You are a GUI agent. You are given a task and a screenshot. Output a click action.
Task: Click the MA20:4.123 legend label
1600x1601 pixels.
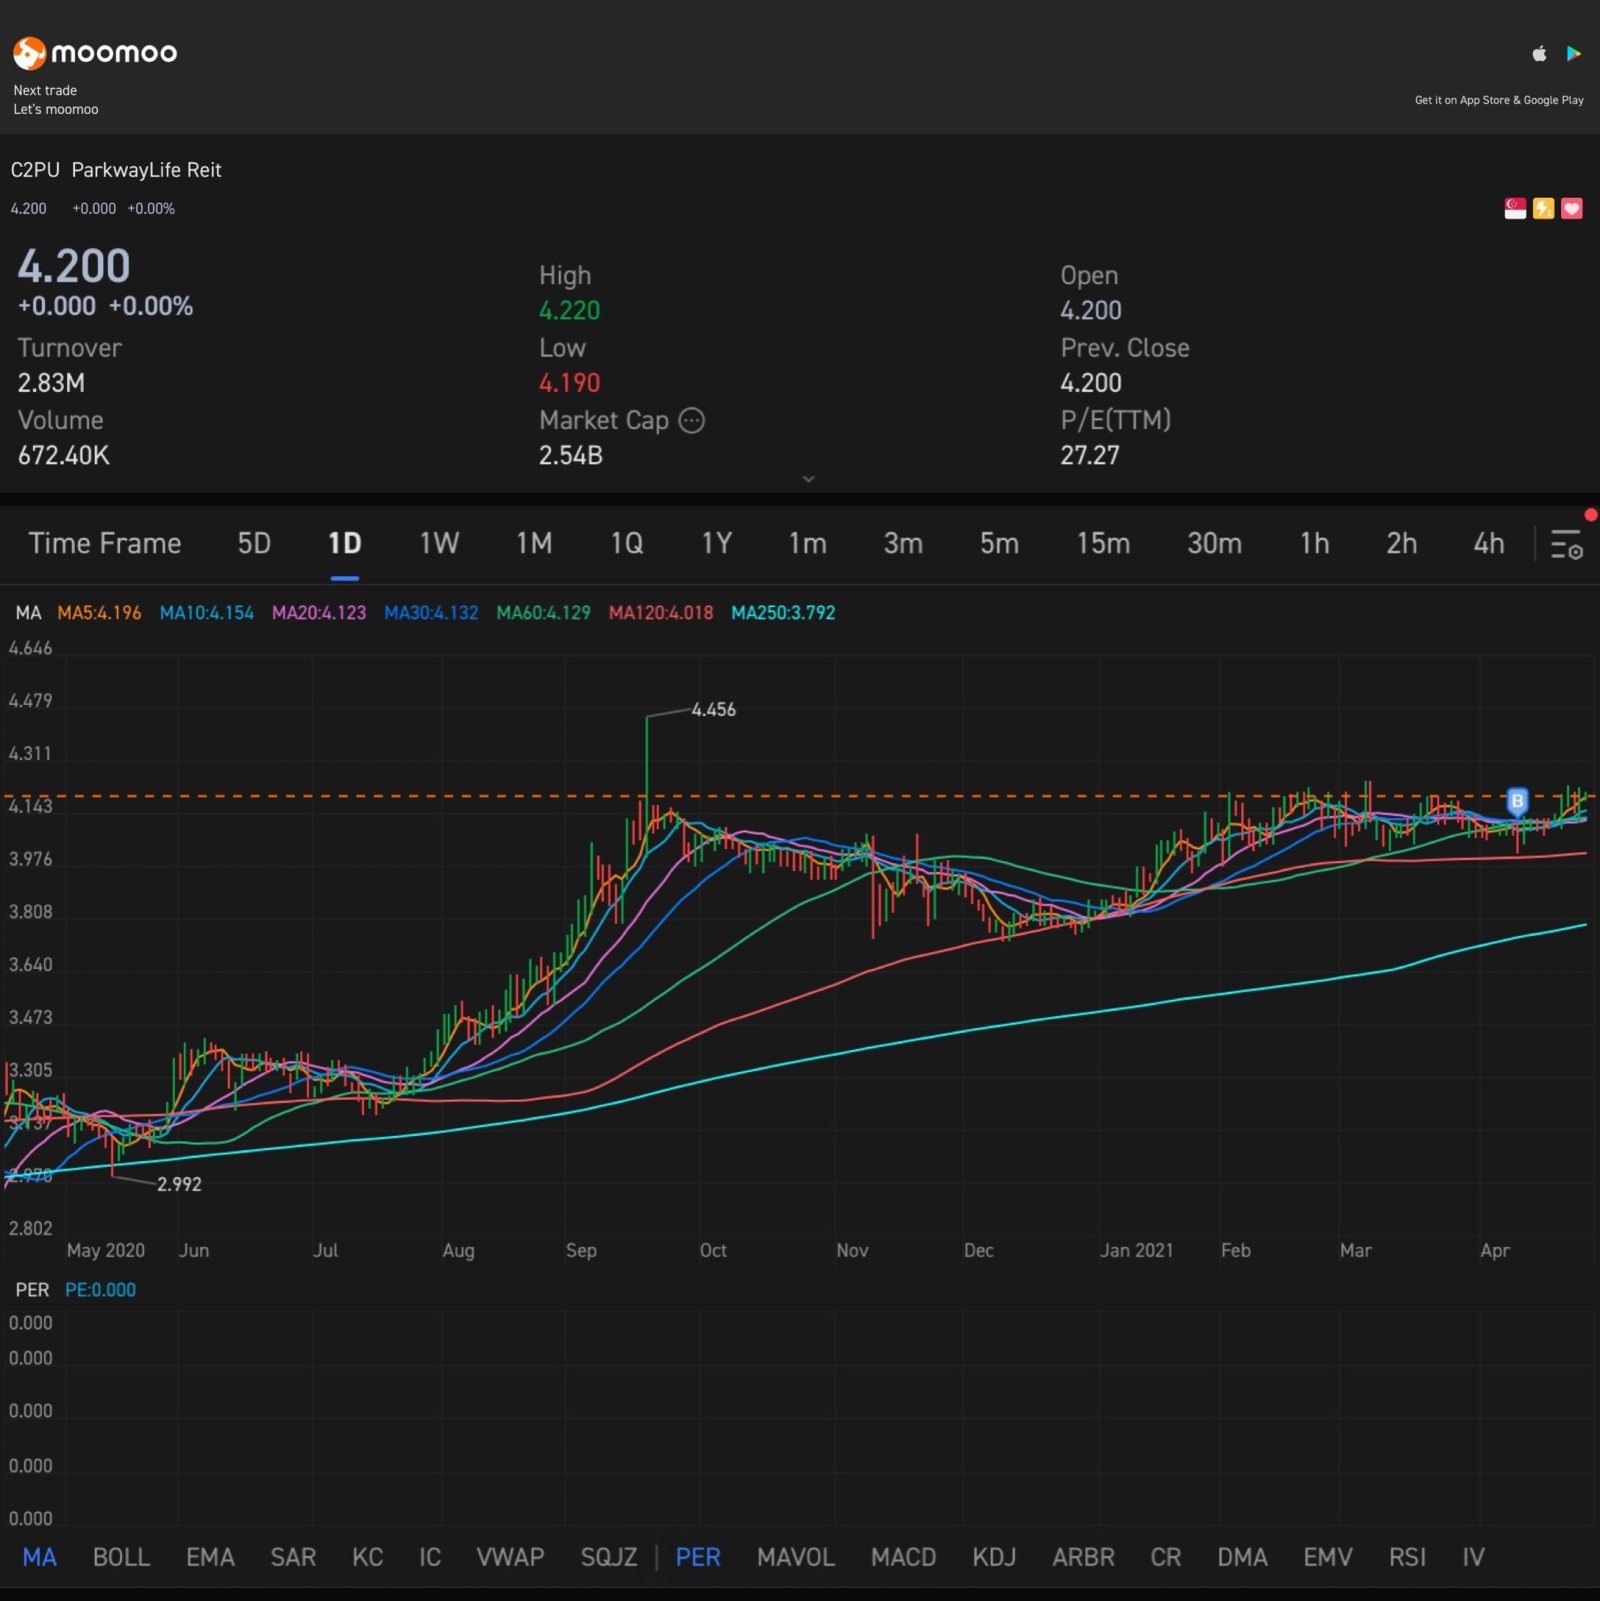point(319,612)
